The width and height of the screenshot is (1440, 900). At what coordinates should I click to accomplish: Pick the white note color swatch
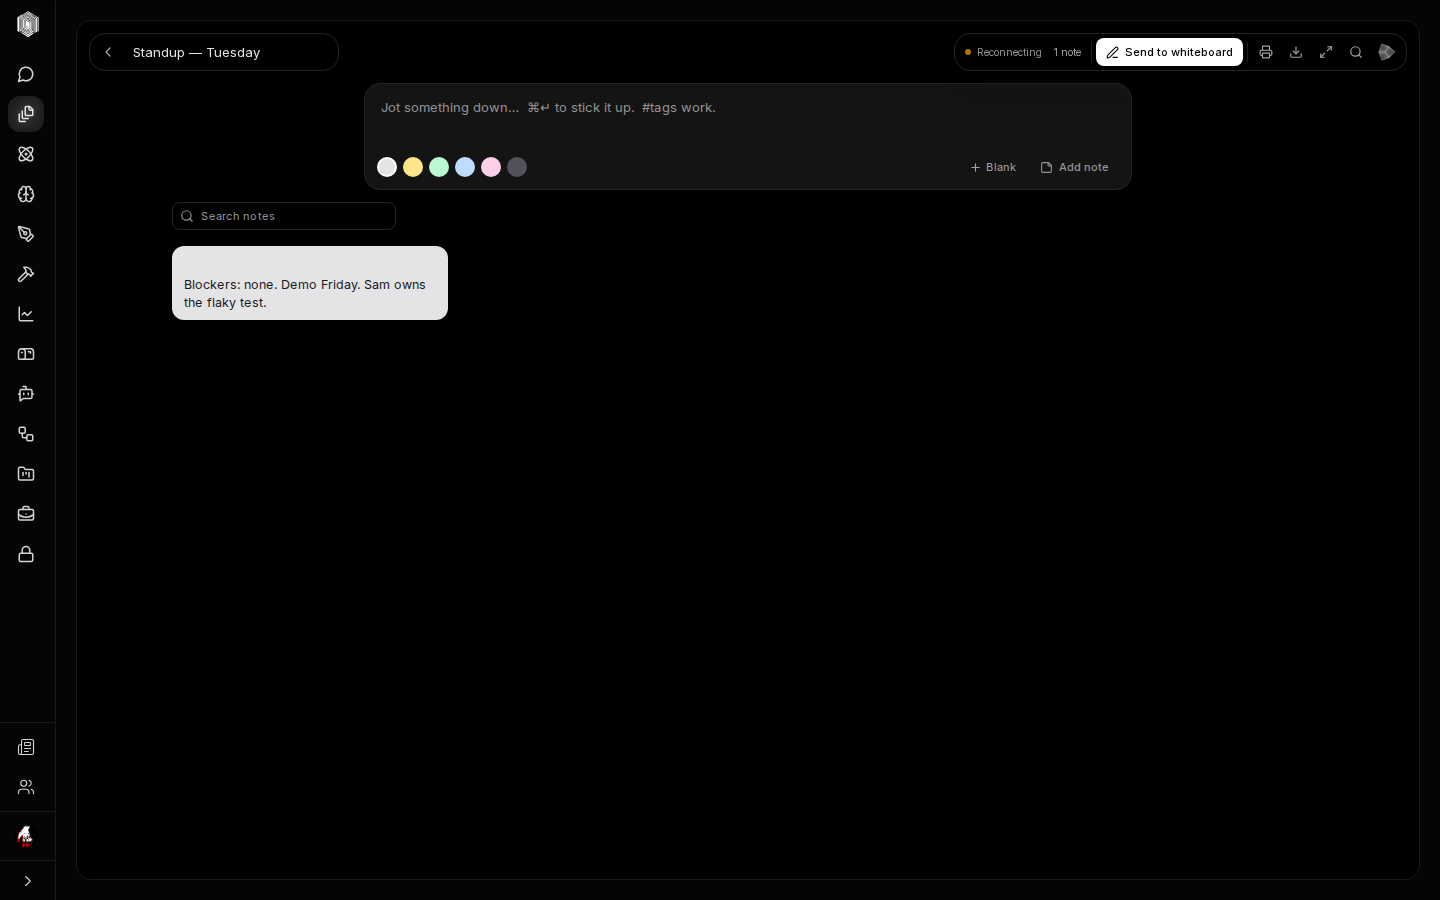tap(387, 167)
